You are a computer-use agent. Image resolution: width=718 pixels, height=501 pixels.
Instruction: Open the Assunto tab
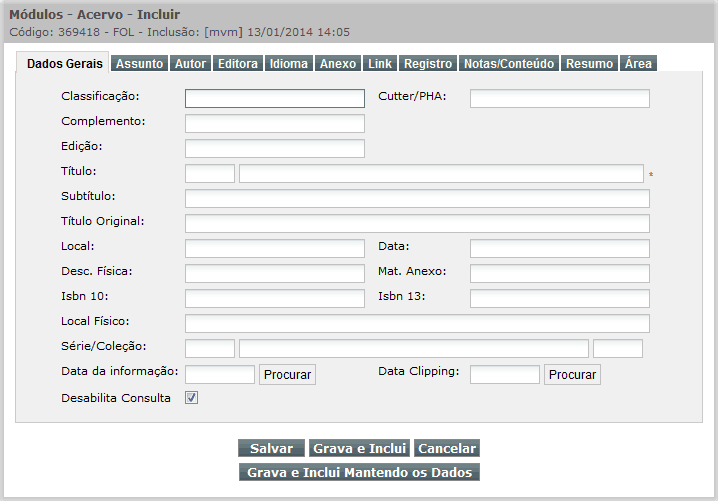coord(139,63)
